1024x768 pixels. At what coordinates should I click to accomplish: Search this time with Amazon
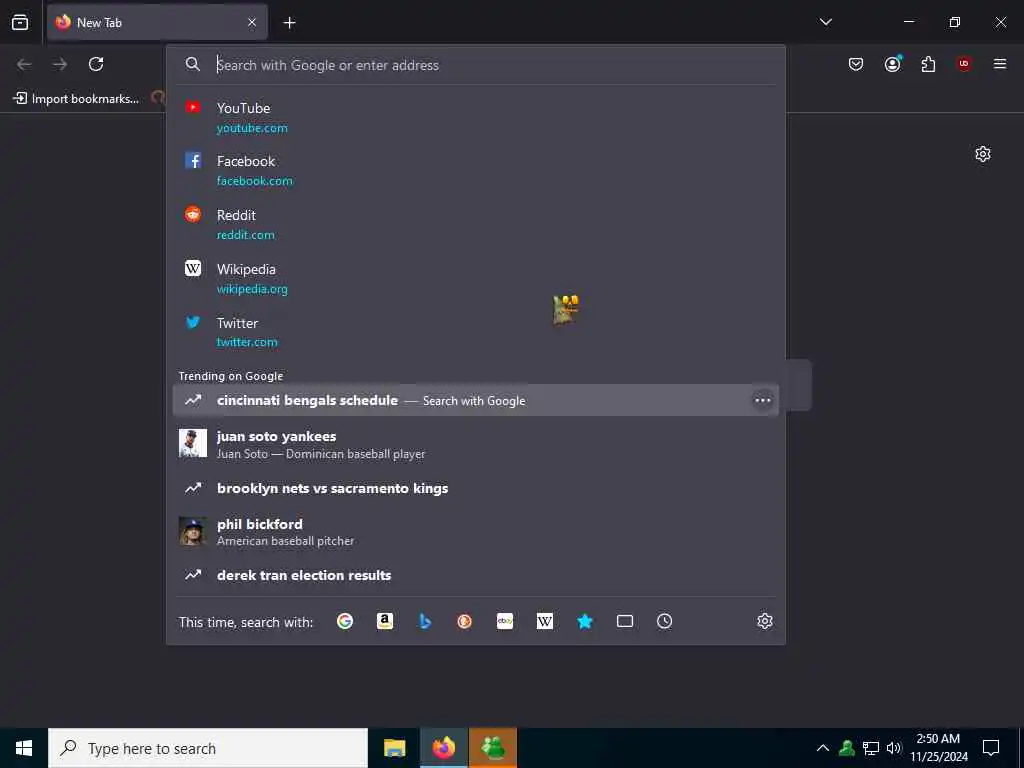(385, 621)
